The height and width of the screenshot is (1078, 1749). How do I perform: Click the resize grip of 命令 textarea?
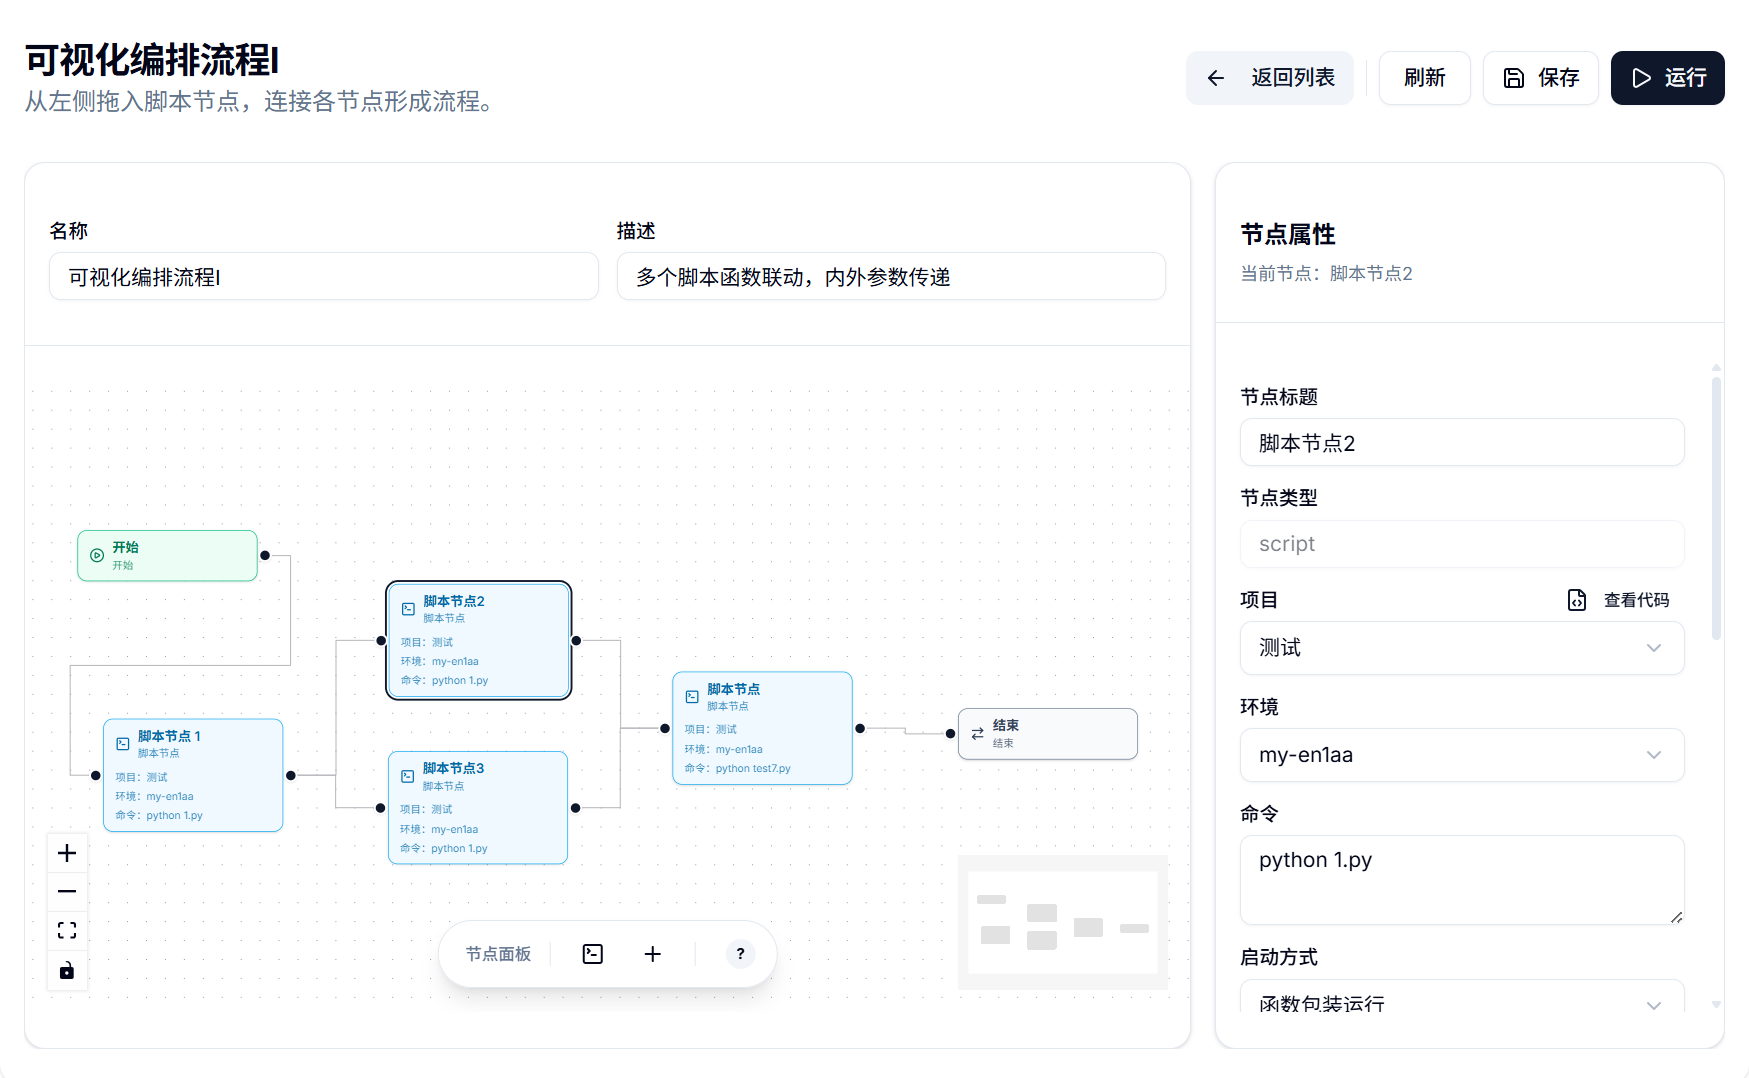[x=1676, y=917]
